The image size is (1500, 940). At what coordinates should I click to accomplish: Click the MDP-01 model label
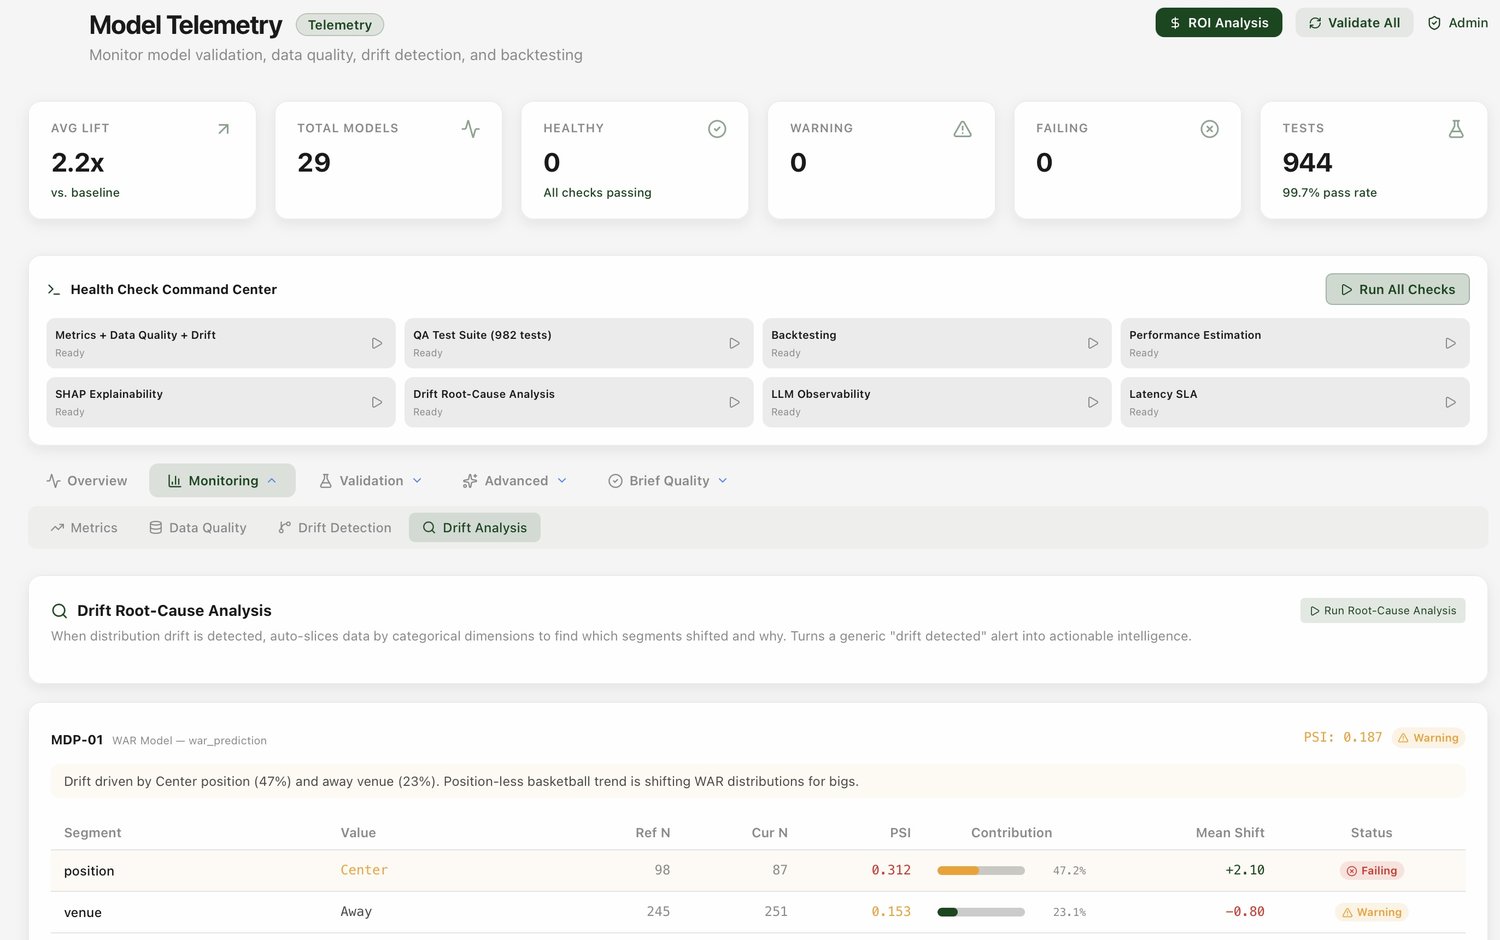click(77, 740)
